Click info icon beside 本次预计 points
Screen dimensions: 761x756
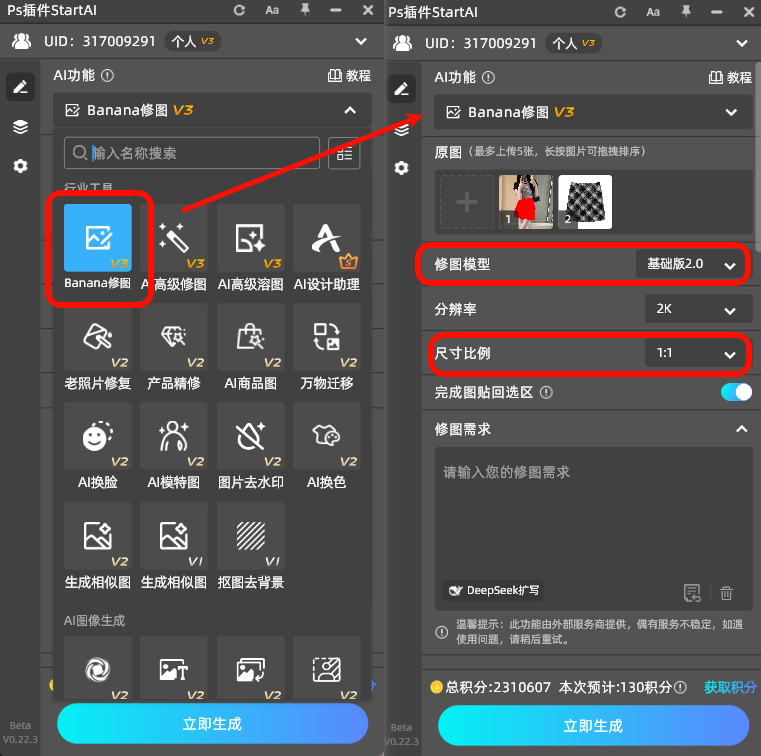[x=680, y=687]
